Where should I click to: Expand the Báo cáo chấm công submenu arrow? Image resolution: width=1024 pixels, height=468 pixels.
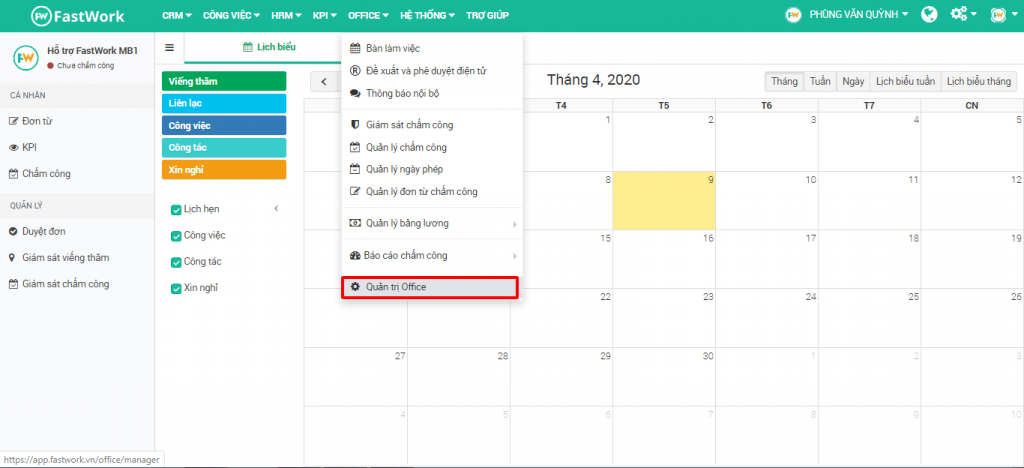point(515,256)
